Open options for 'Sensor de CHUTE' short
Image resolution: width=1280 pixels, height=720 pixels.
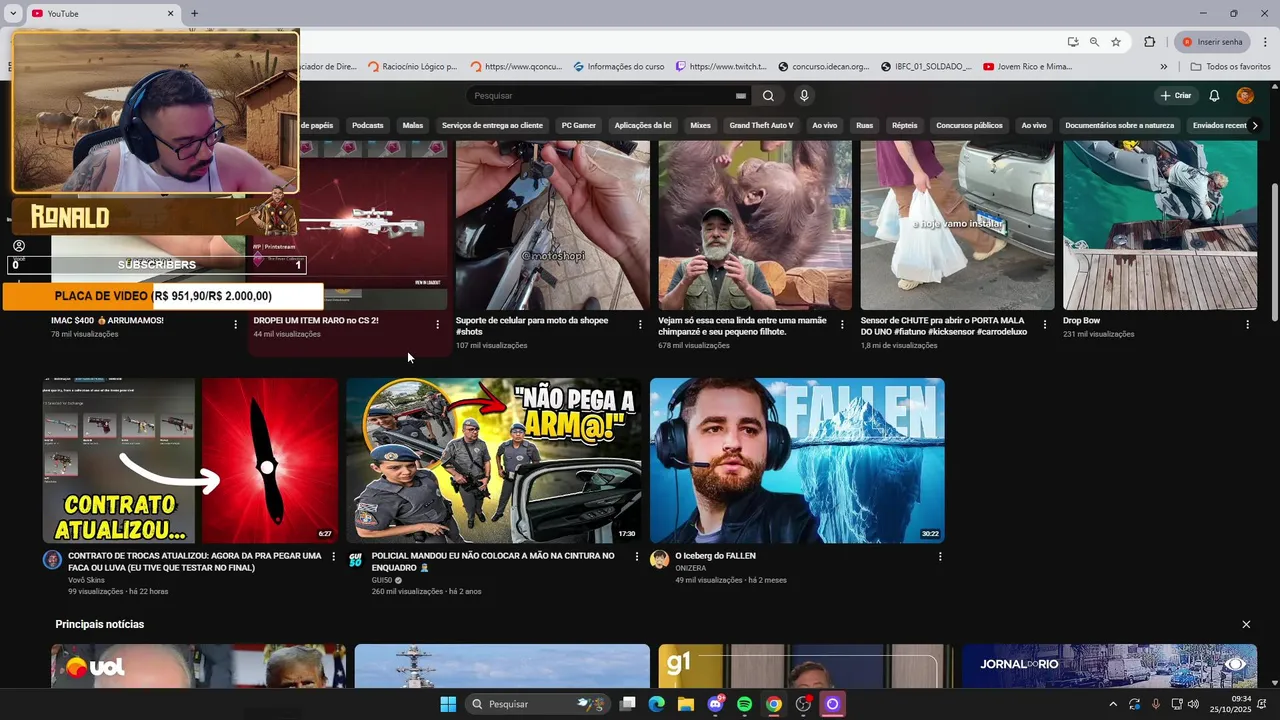click(x=1045, y=325)
